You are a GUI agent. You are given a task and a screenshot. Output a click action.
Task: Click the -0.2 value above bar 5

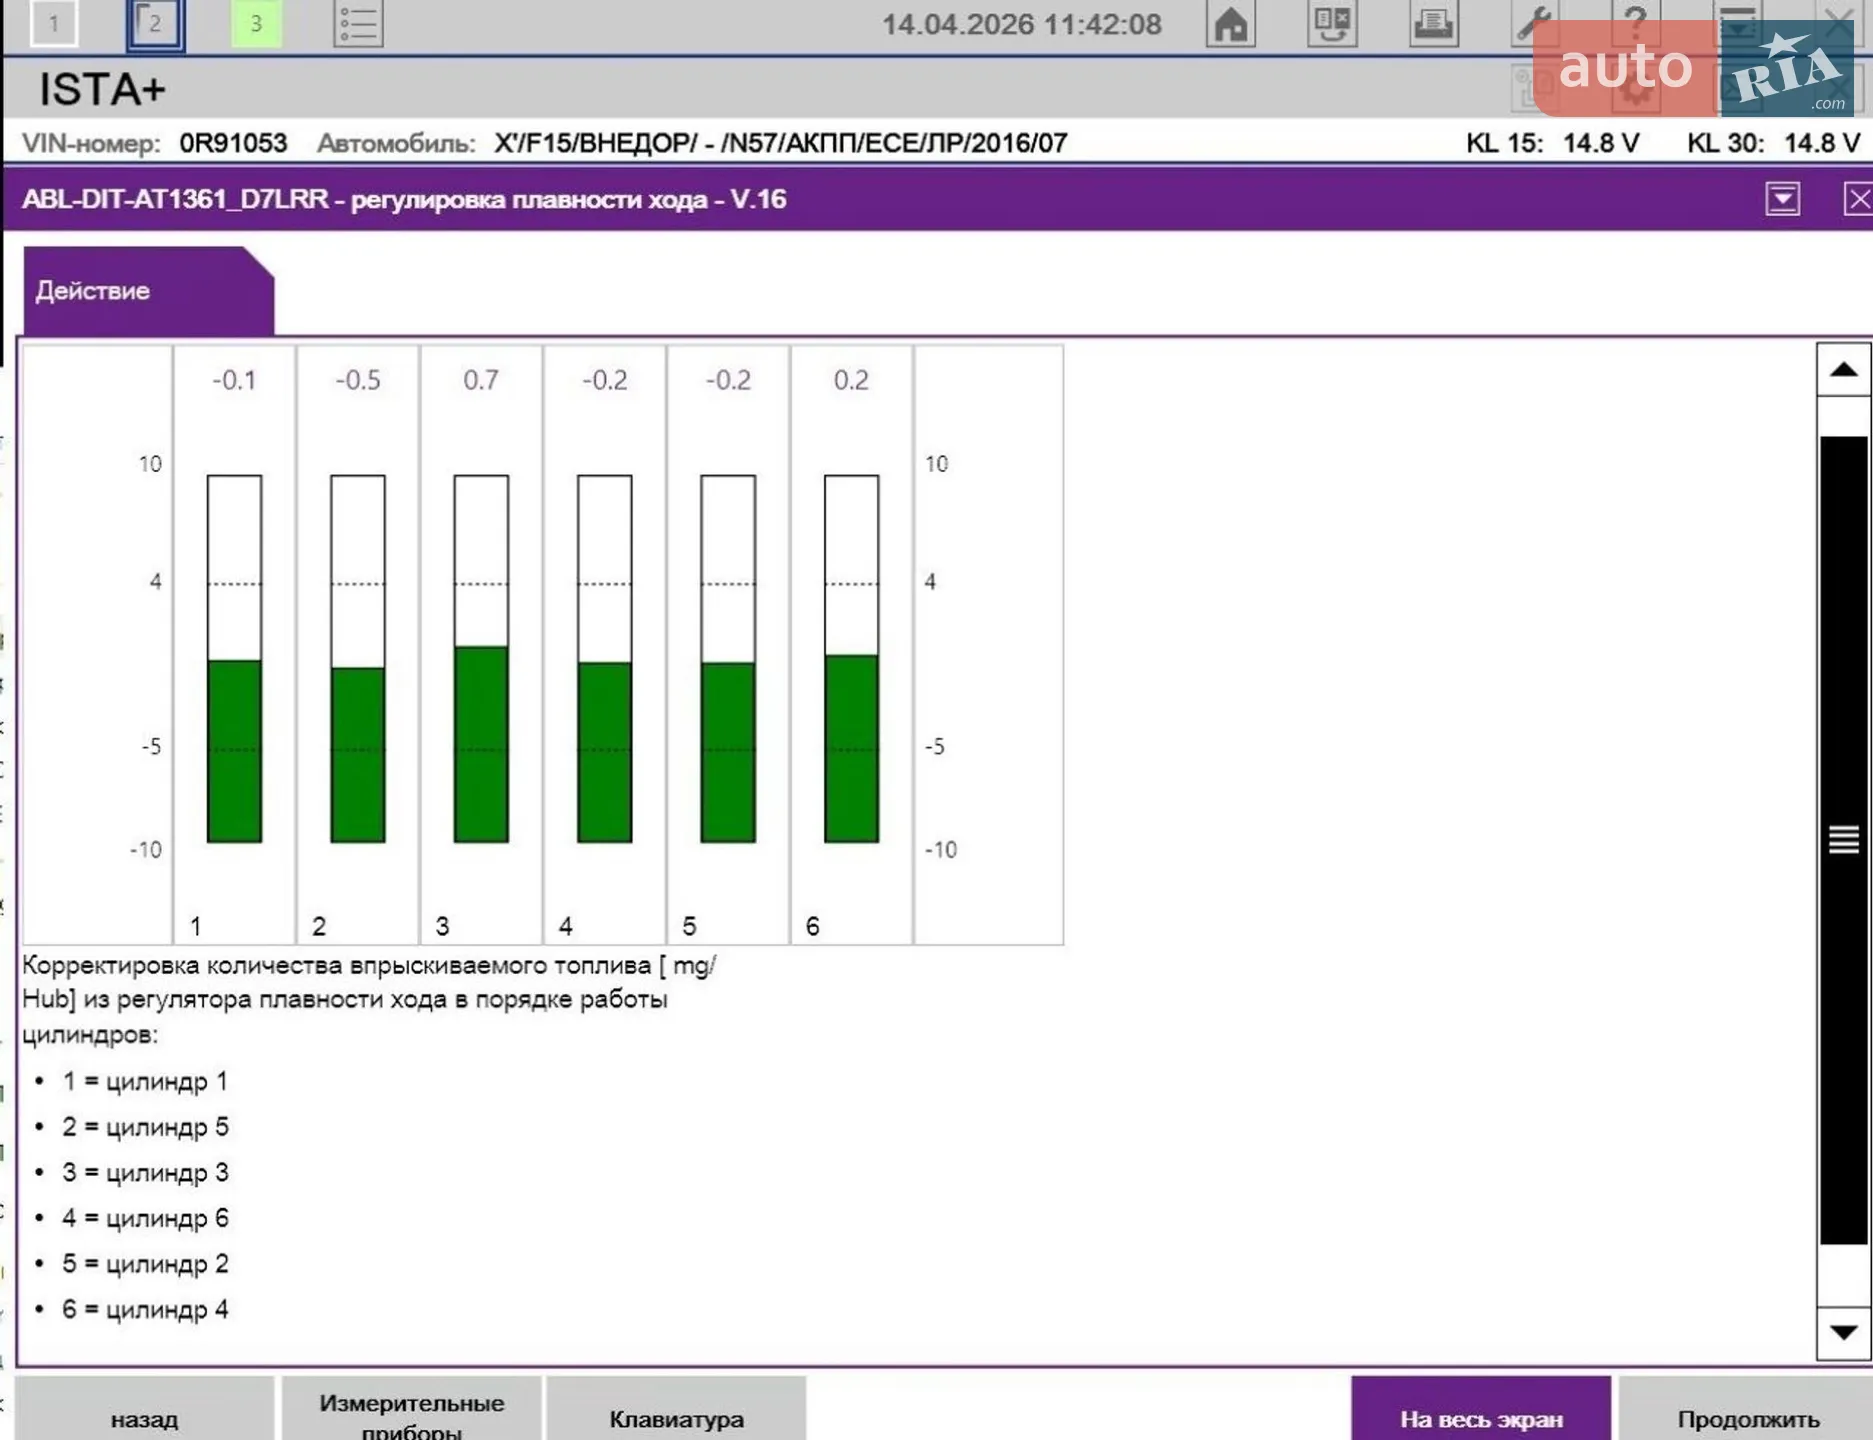click(x=728, y=380)
